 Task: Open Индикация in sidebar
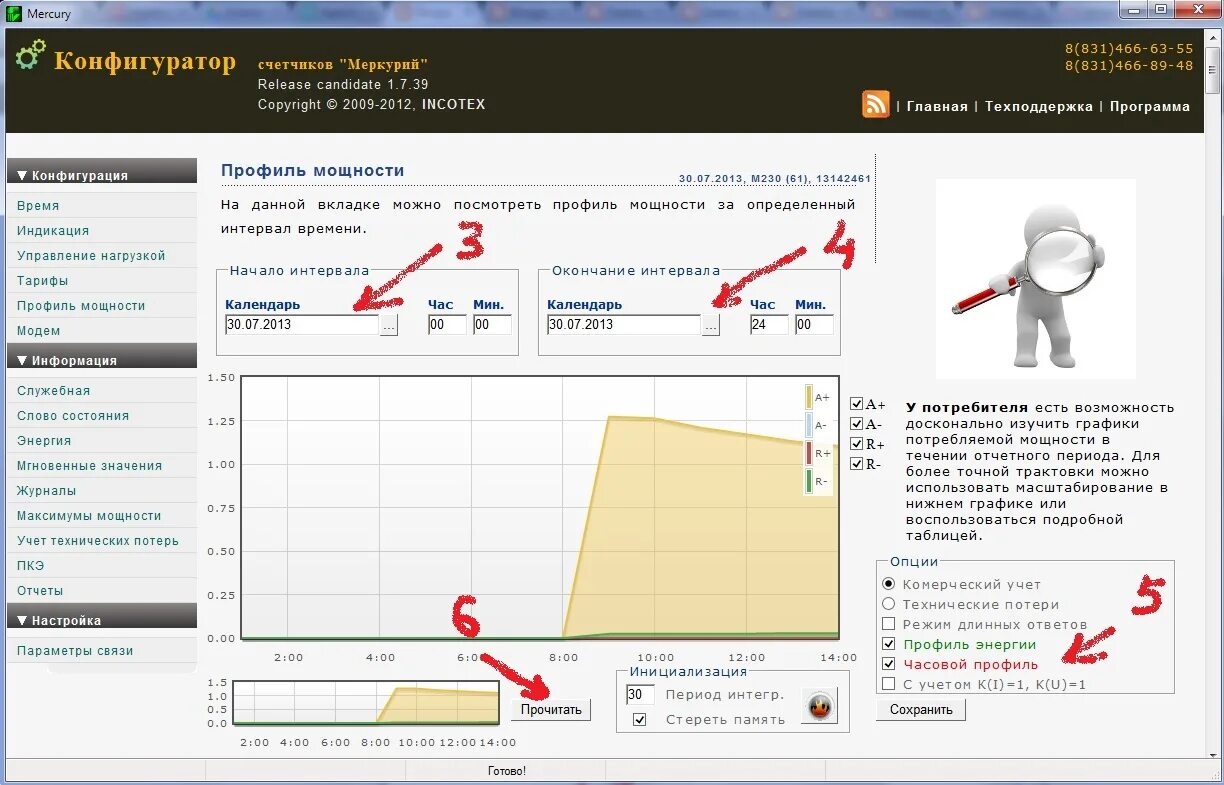pos(53,230)
